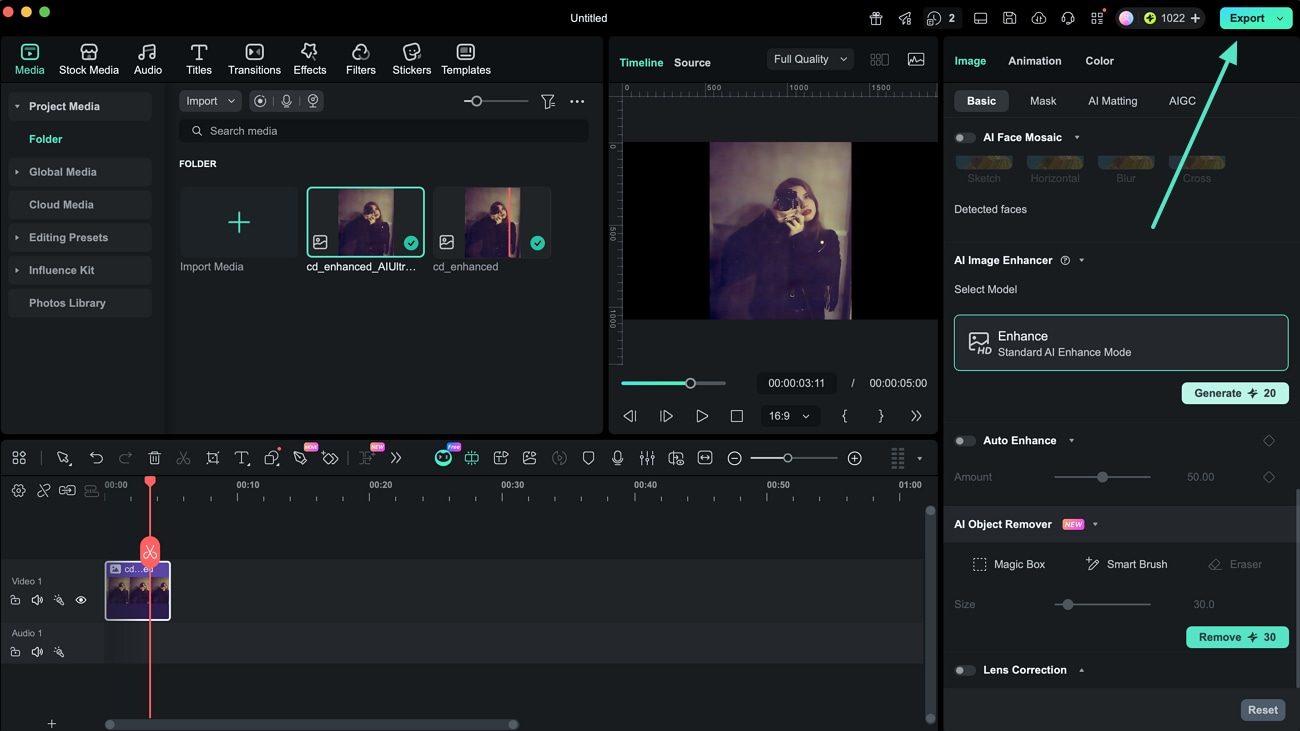The height and width of the screenshot is (731, 1300).
Task: Open the Transitions library
Action: (x=254, y=59)
